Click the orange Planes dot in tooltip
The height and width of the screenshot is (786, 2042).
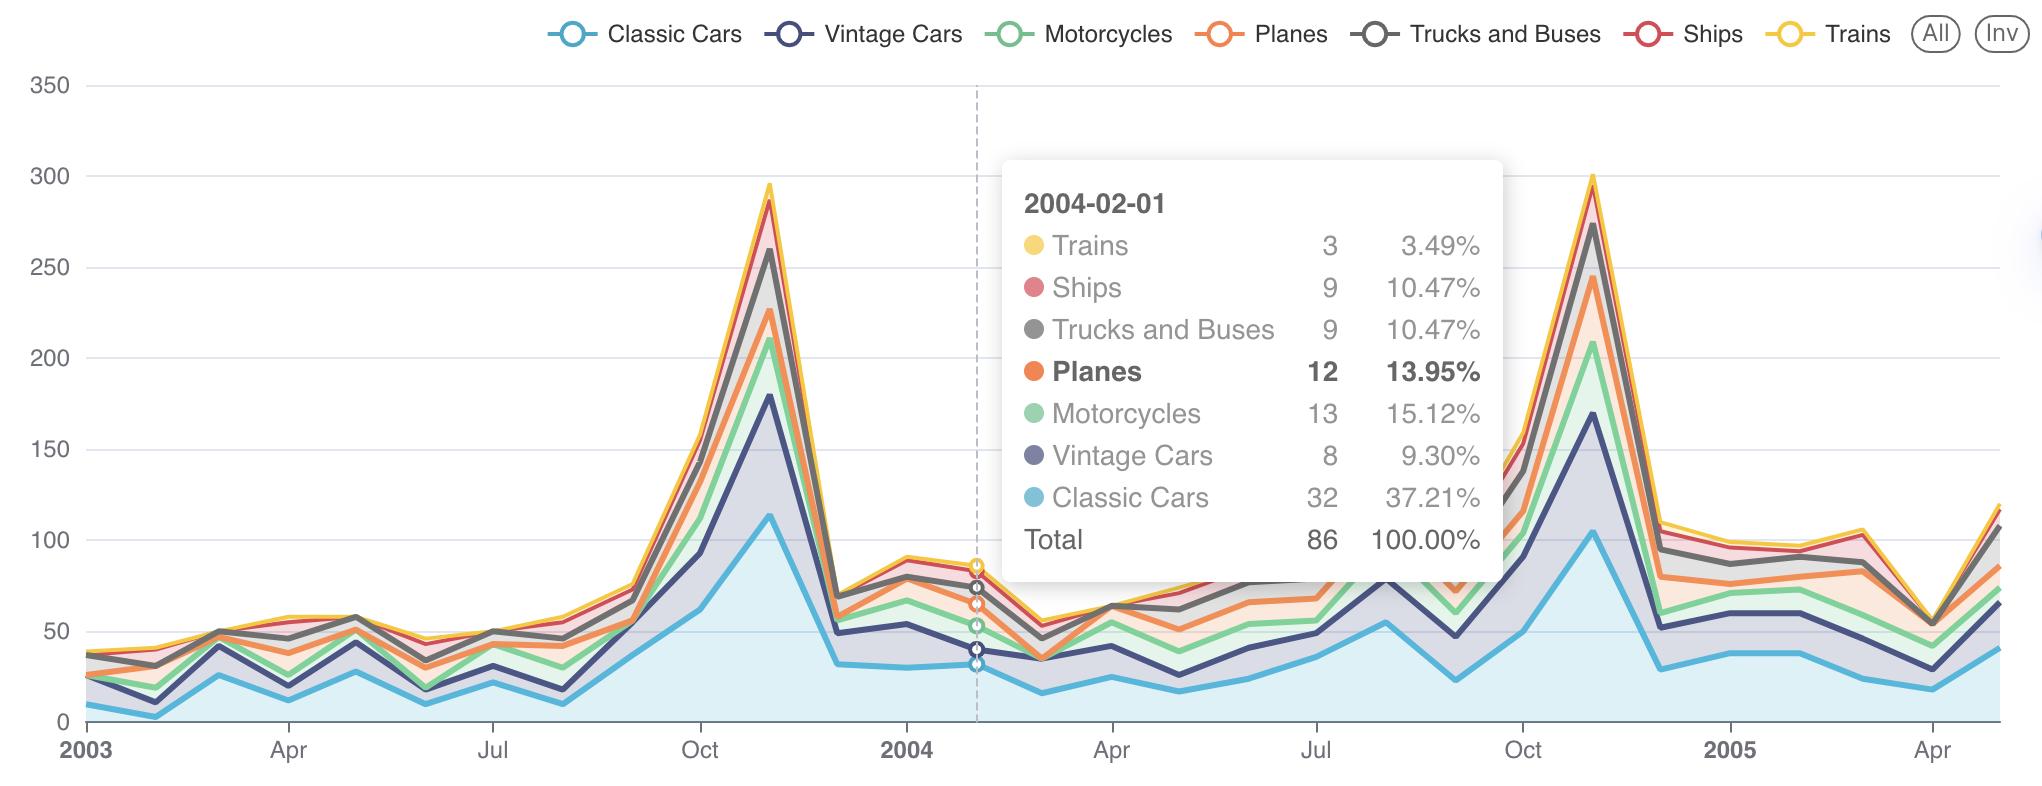[x=1034, y=372]
